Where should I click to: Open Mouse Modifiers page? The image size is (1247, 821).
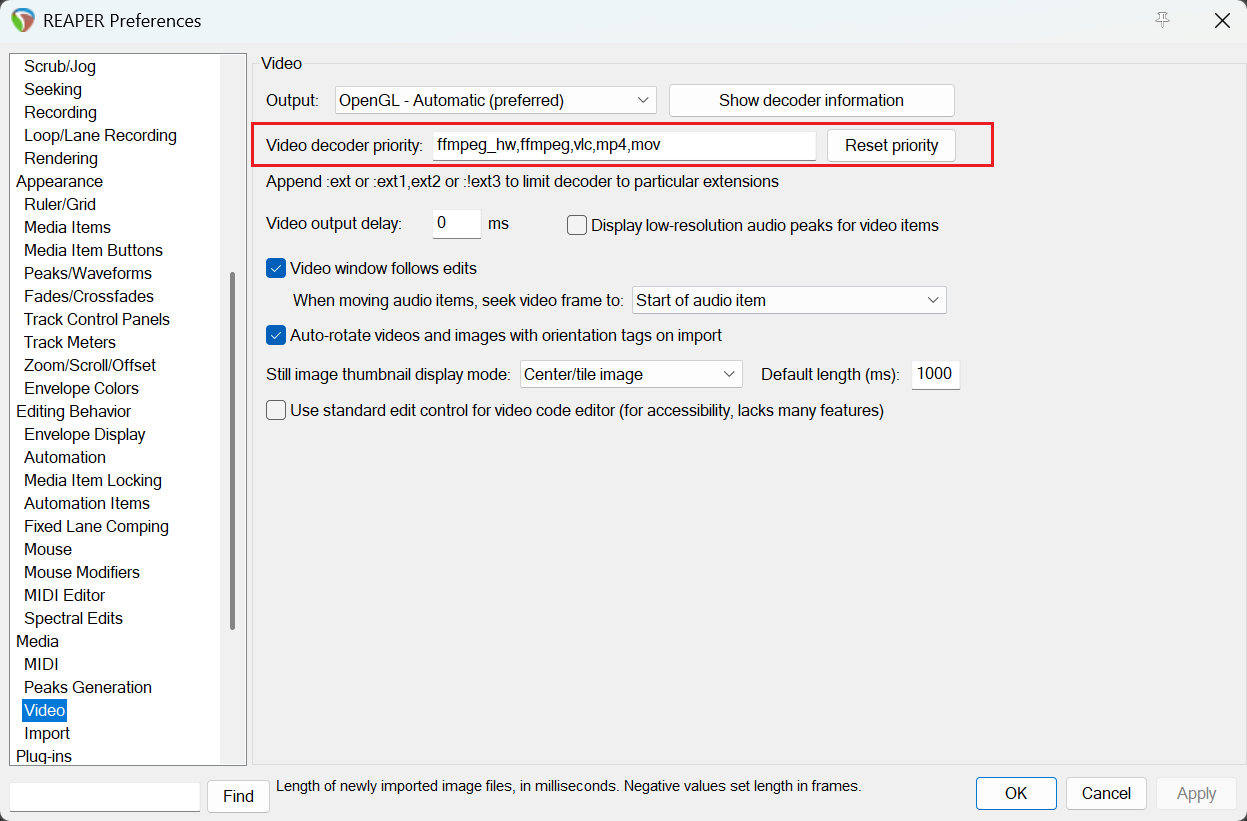tap(82, 572)
